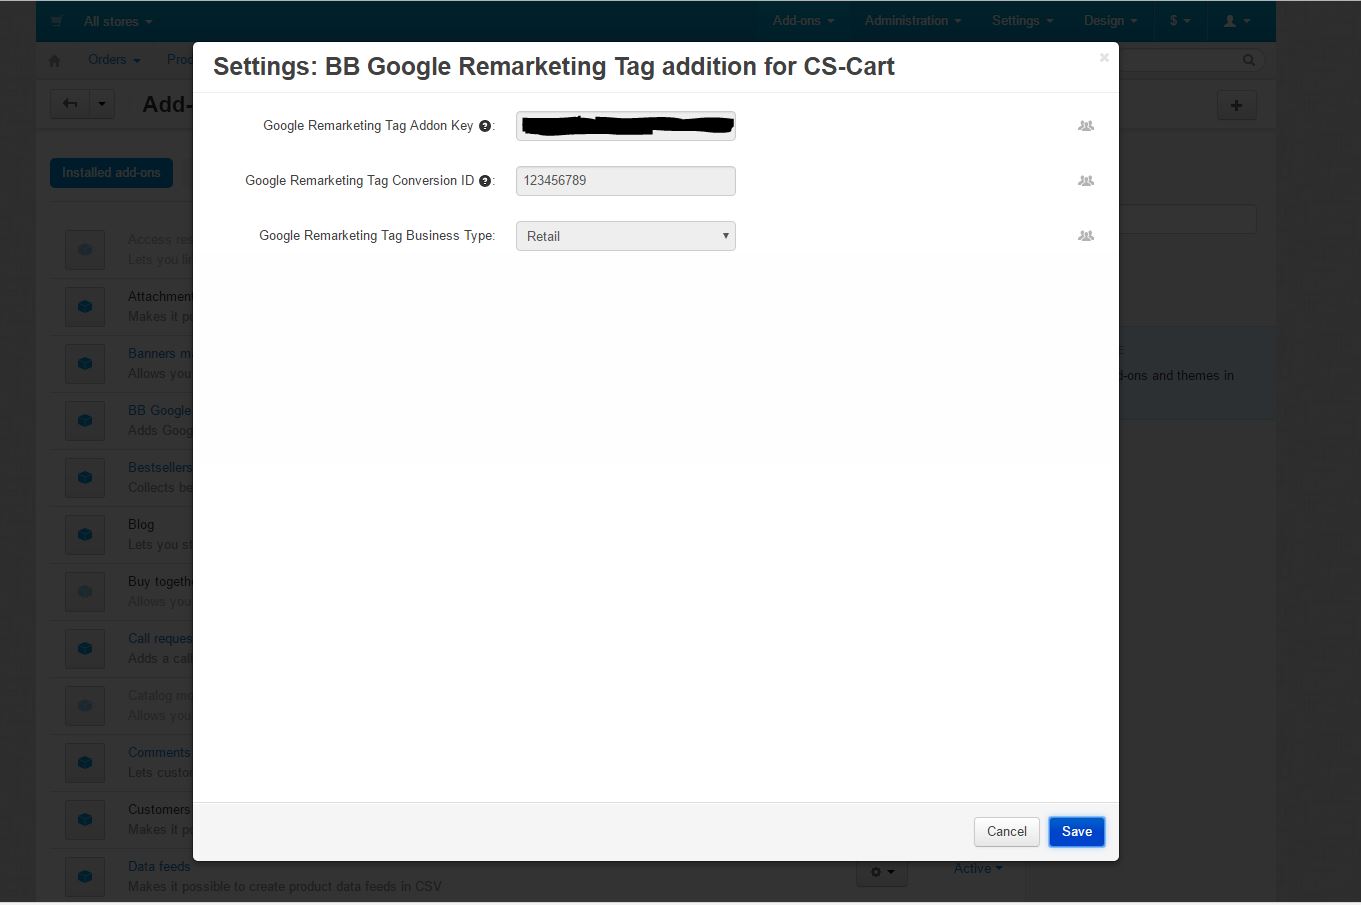
Task: Click help icon beside Addon Key label
Action: click(x=485, y=126)
